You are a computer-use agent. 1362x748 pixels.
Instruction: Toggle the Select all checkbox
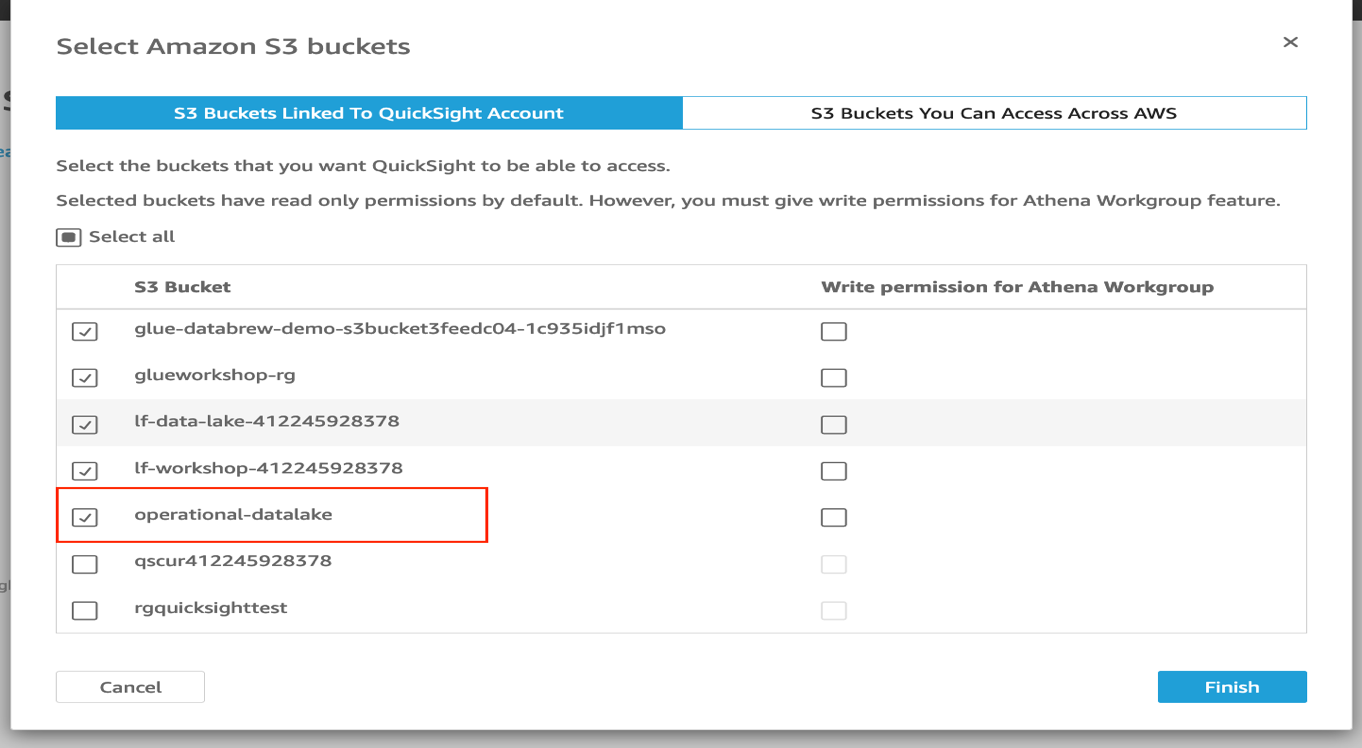tap(69, 237)
